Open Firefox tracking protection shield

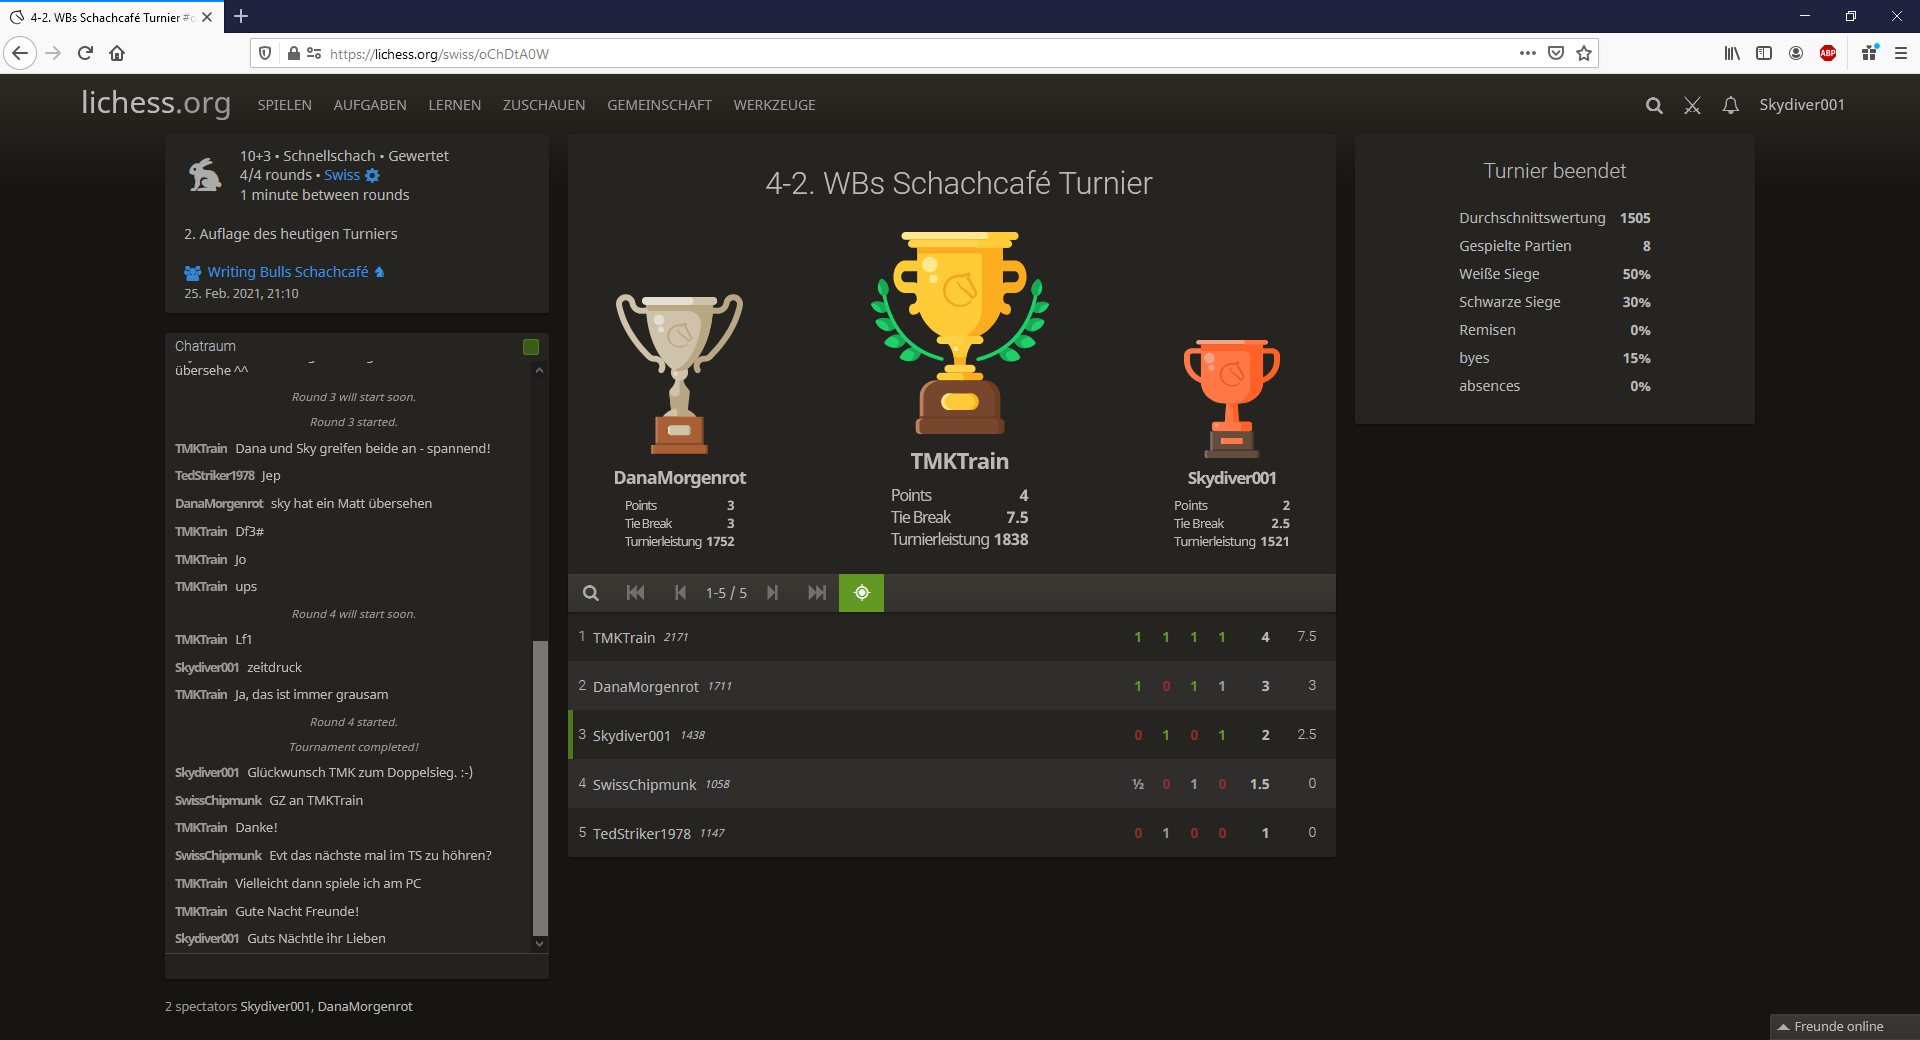[x=265, y=54]
